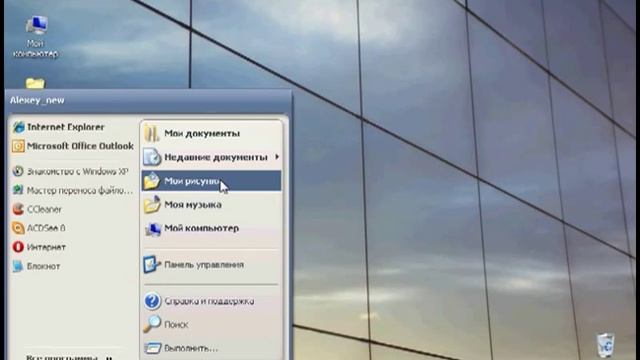
Task: Click the Мой компьютер icon in Start menu
Action: click(x=152, y=229)
